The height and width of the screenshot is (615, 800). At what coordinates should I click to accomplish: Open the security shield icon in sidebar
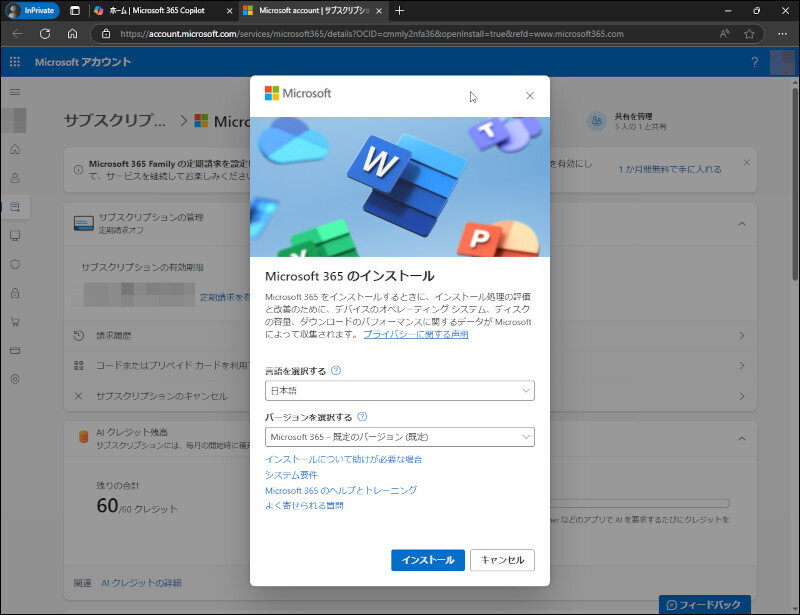pos(15,264)
